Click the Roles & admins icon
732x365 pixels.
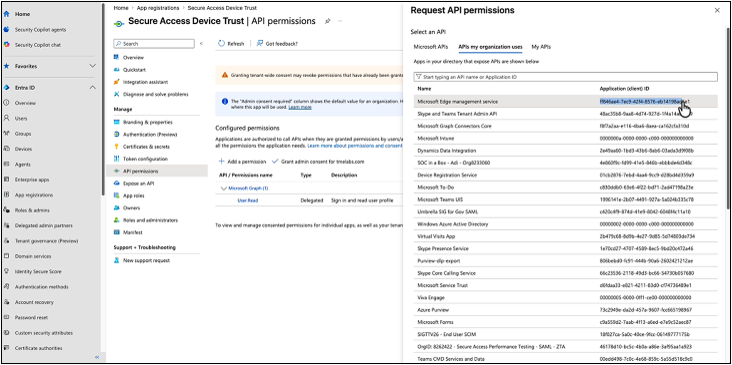click(x=7, y=210)
